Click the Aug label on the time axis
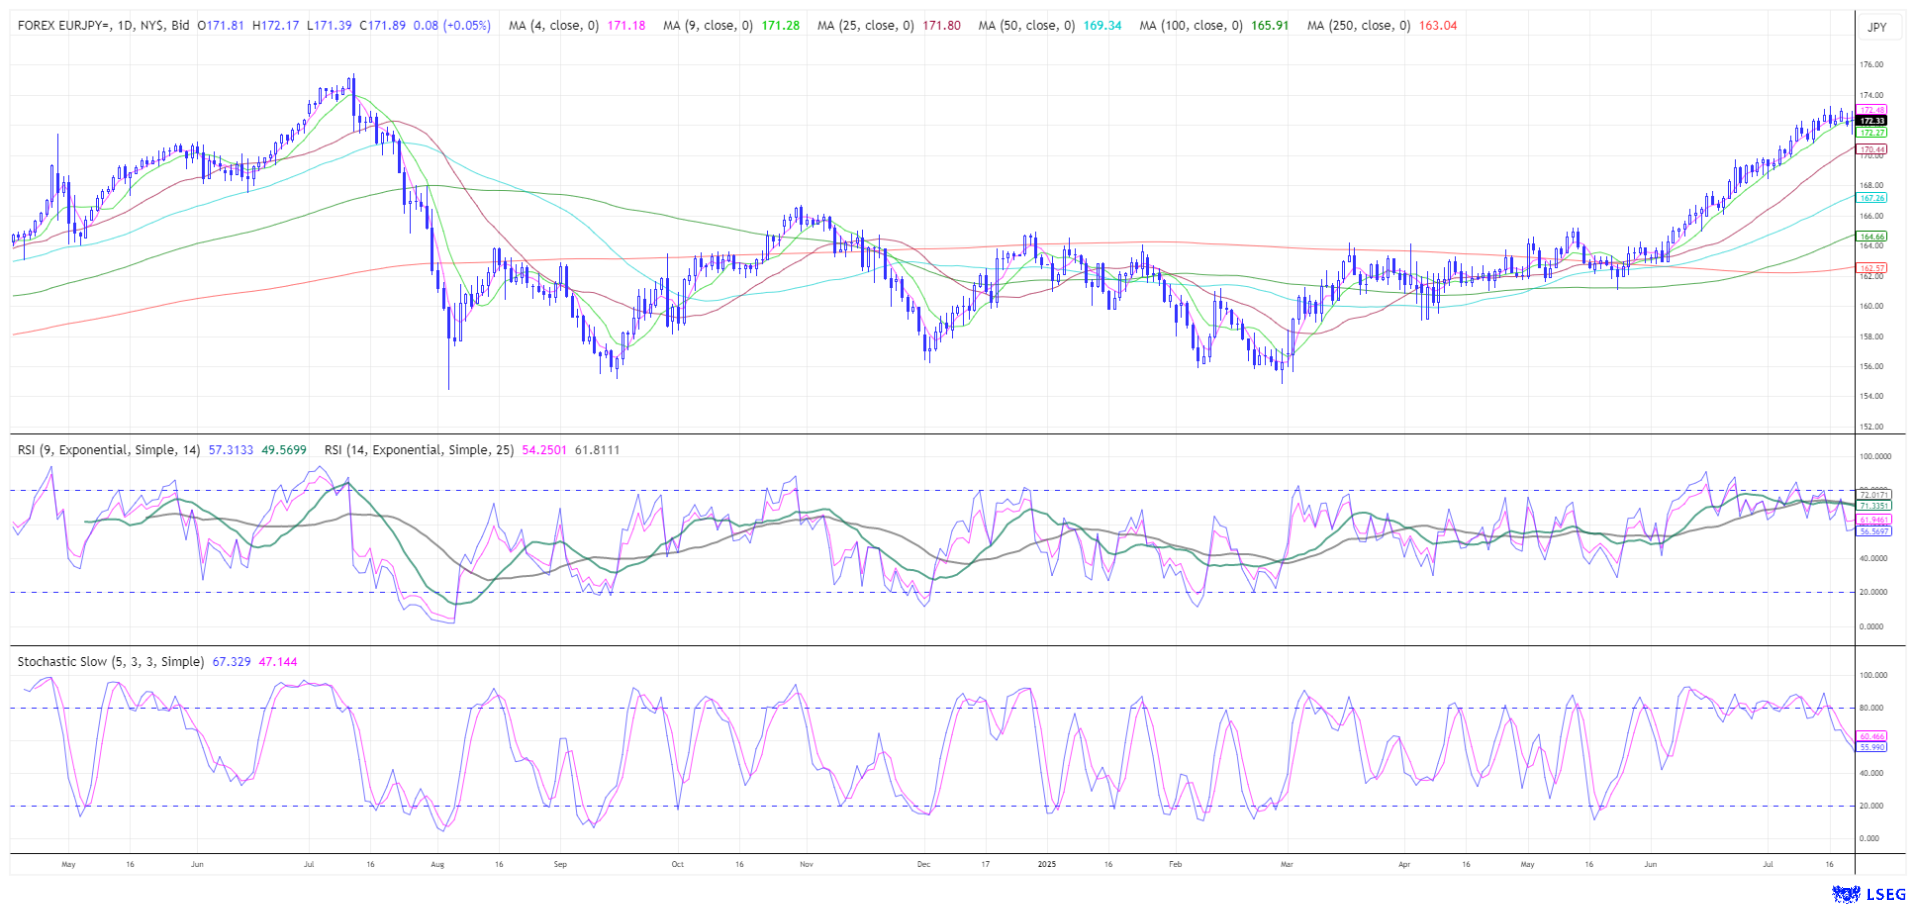 [x=437, y=864]
